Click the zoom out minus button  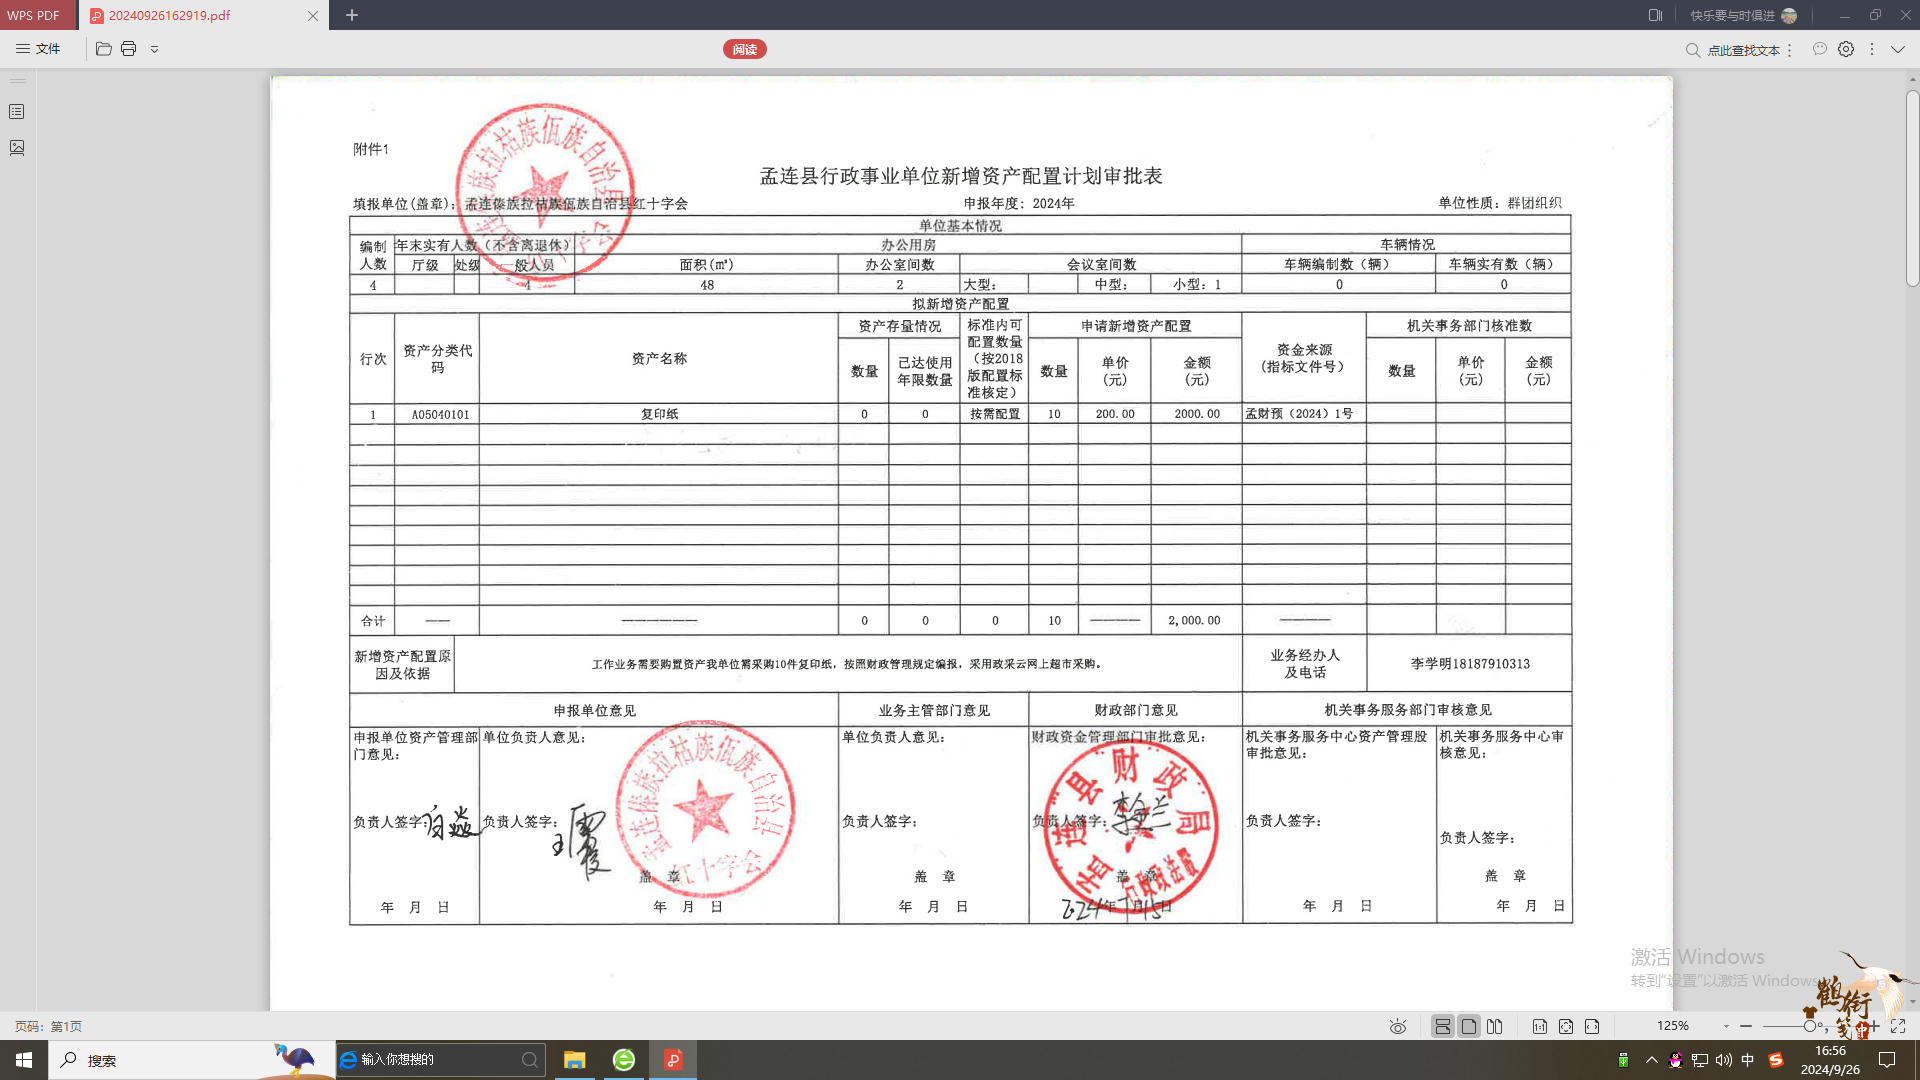coord(1746,1026)
